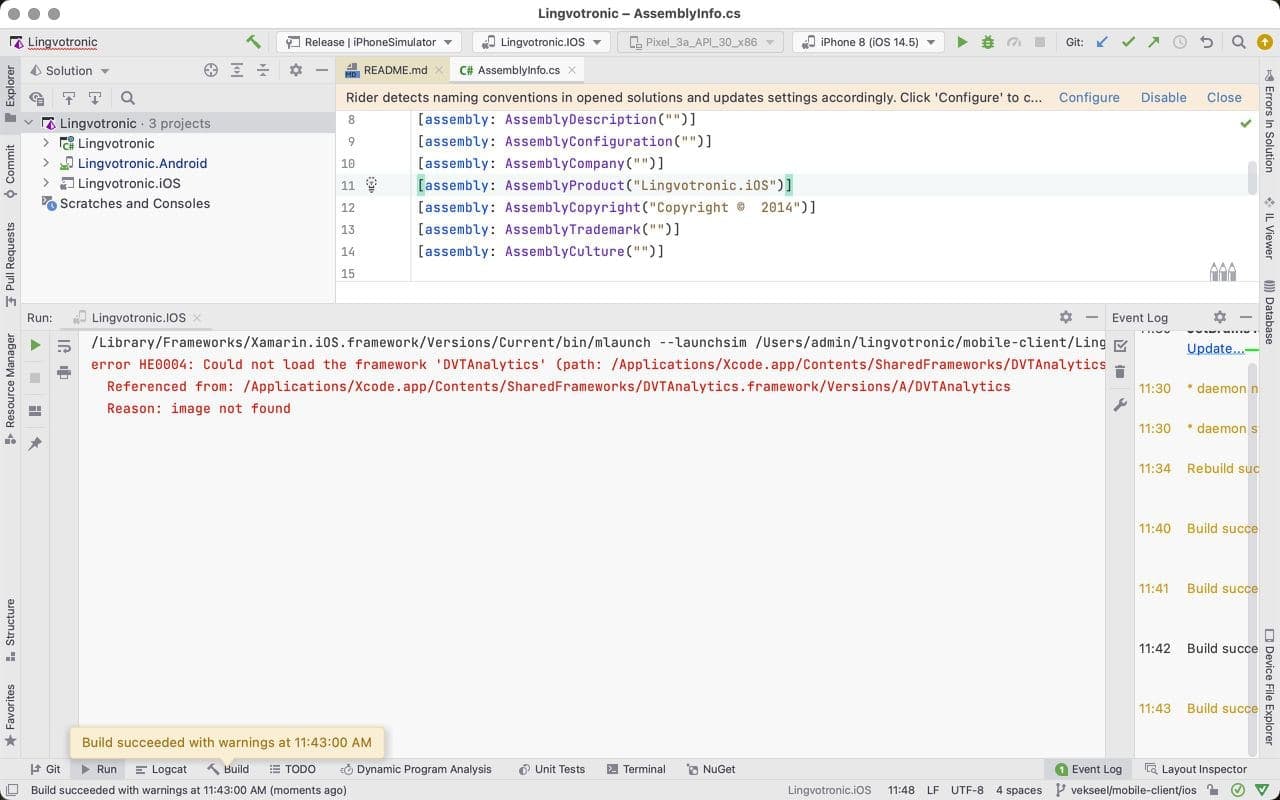Click print icon in Run console
This screenshot has width=1280, height=800.
[x=64, y=373]
